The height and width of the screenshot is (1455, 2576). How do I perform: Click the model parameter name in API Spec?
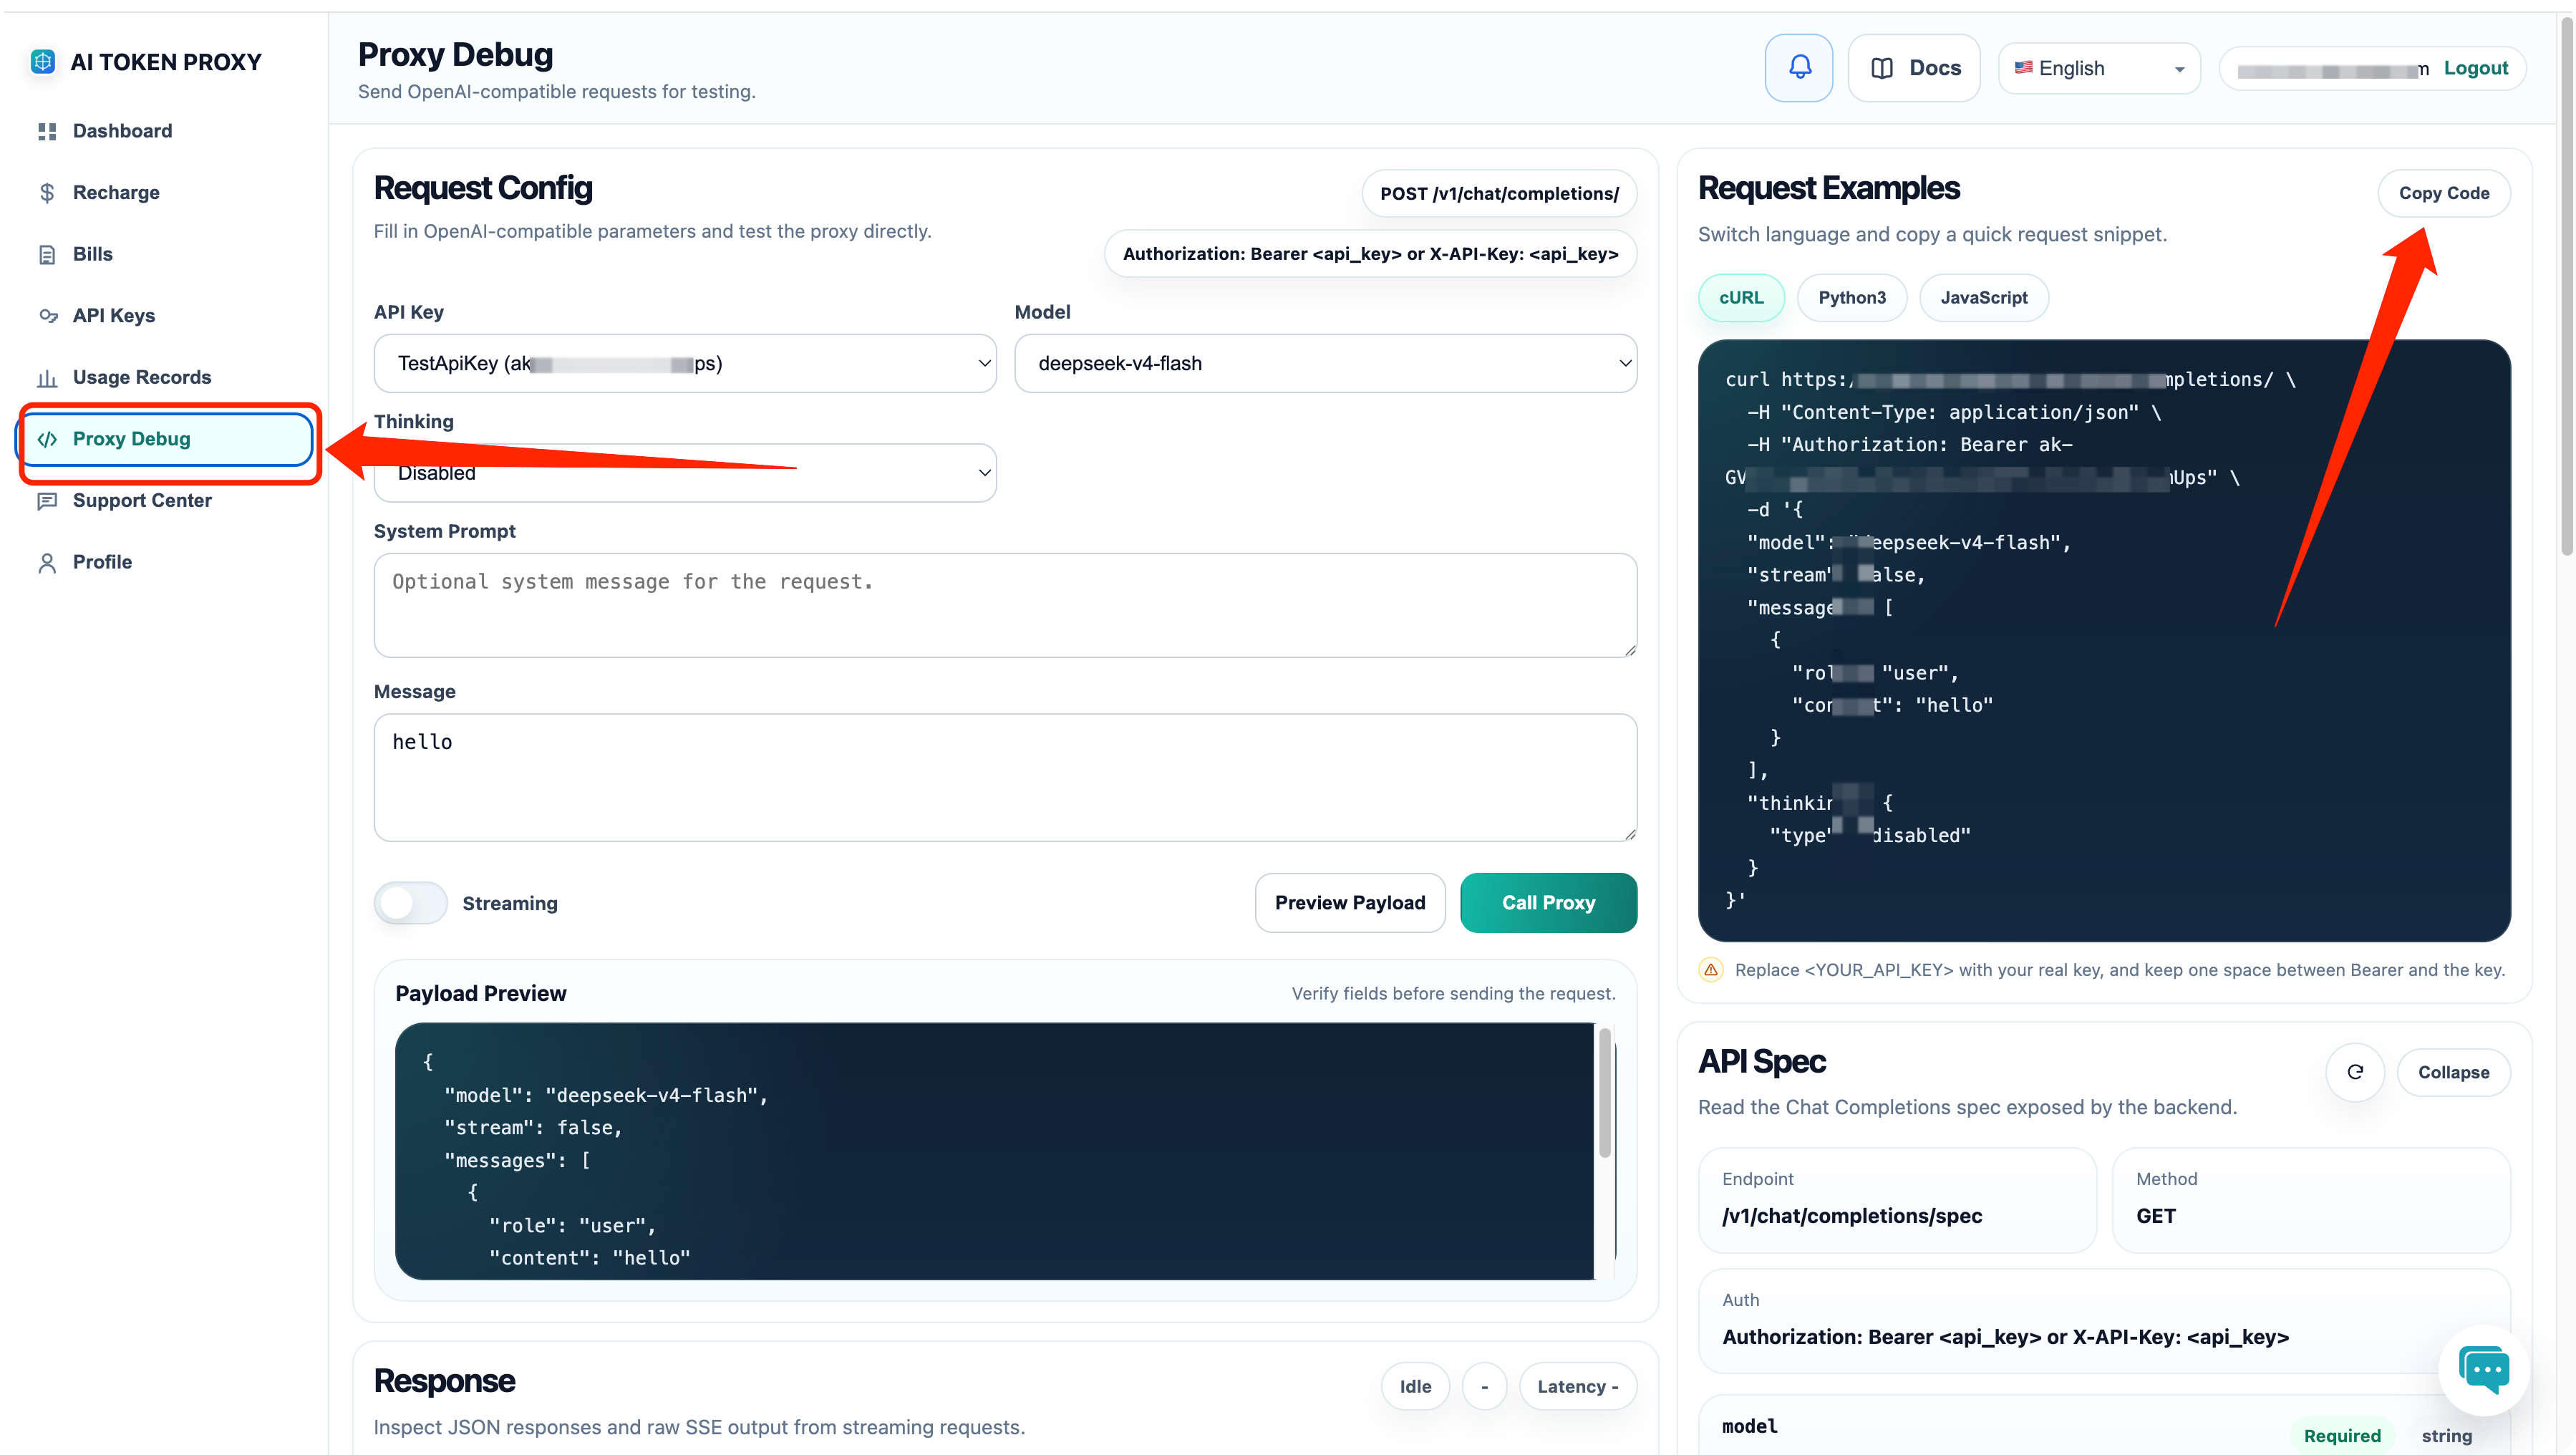click(x=1749, y=1427)
